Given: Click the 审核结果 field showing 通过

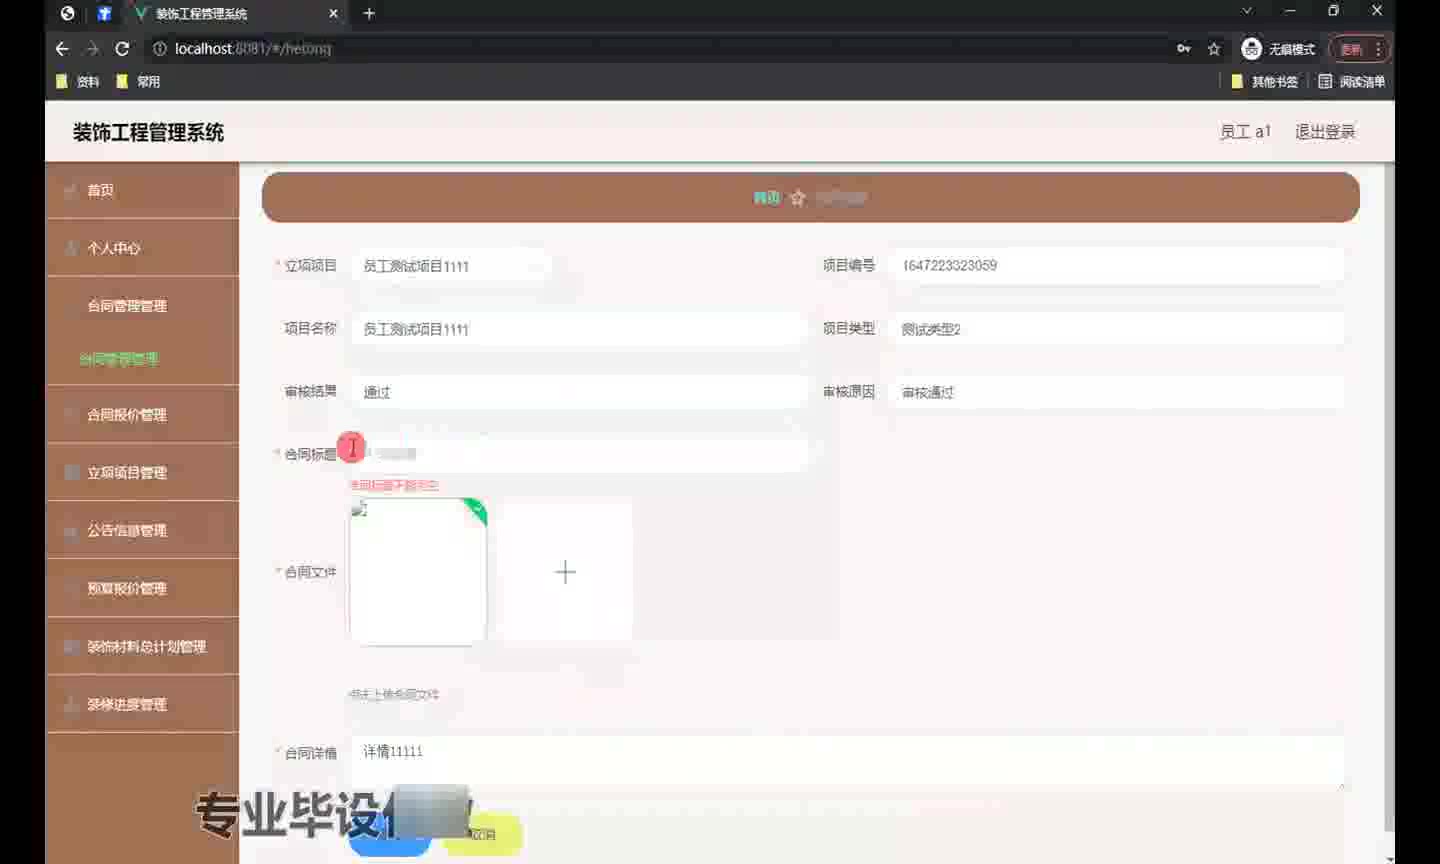Looking at the screenshot, I should coord(578,392).
